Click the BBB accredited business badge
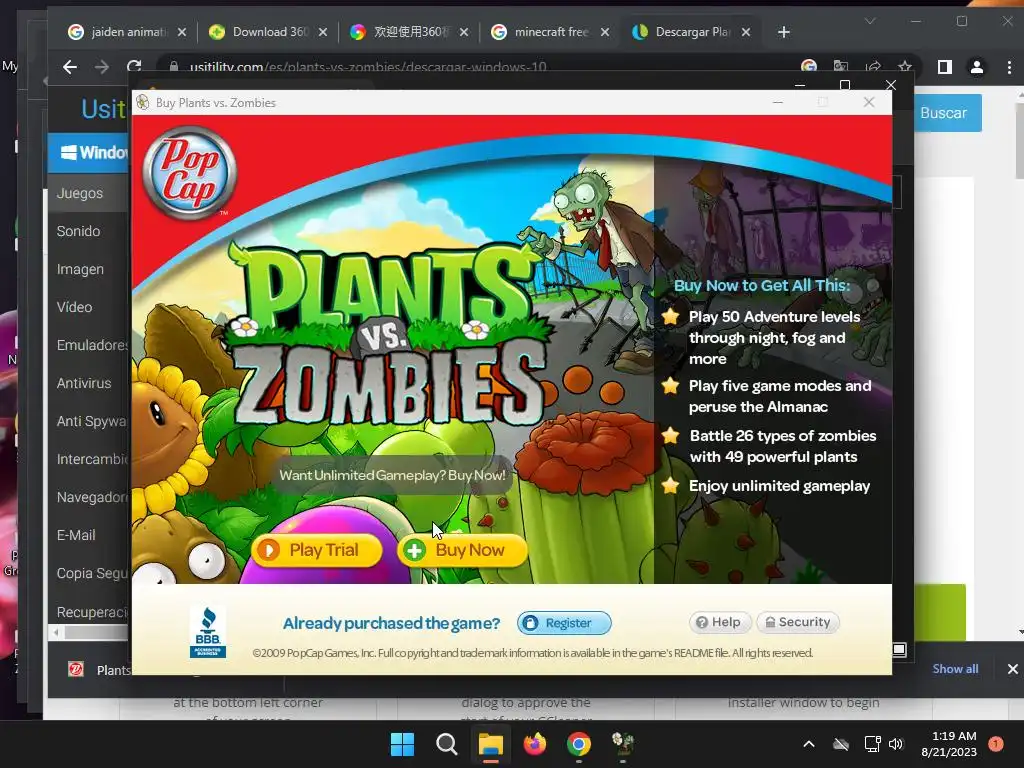The height and width of the screenshot is (768, 1024). pos(208,632)
